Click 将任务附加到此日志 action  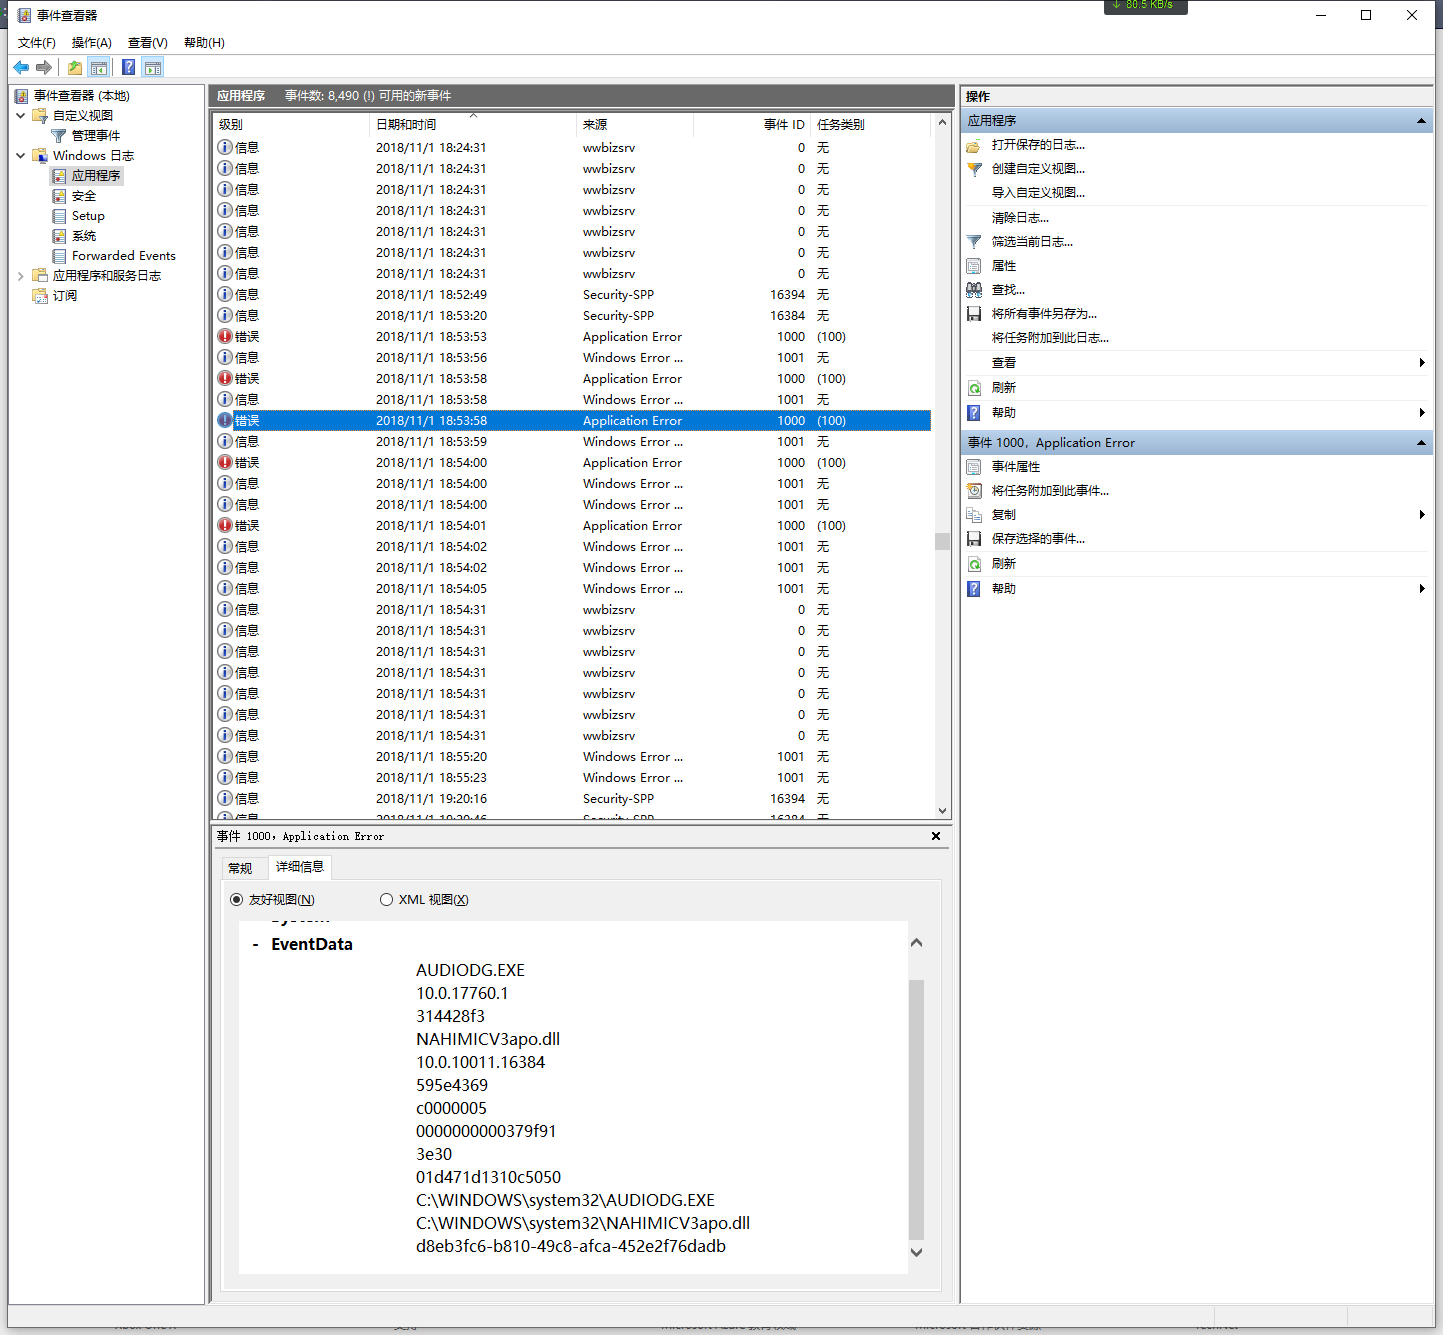[1050, 338]
